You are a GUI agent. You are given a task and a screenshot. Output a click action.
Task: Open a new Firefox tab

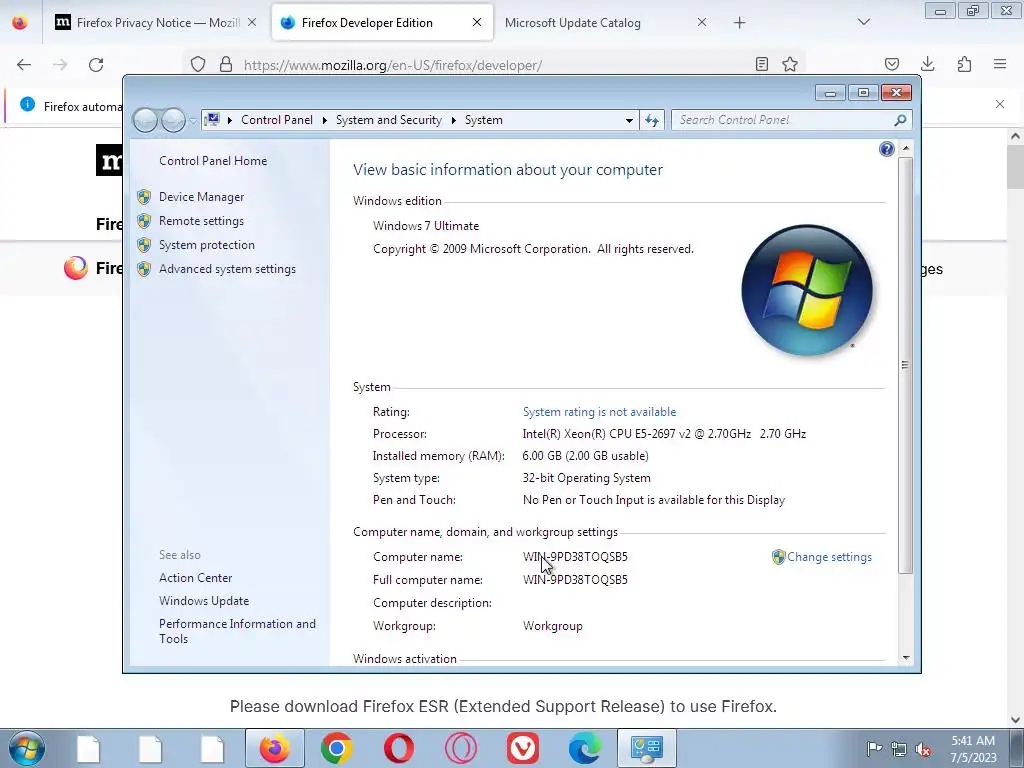[739, 23]
